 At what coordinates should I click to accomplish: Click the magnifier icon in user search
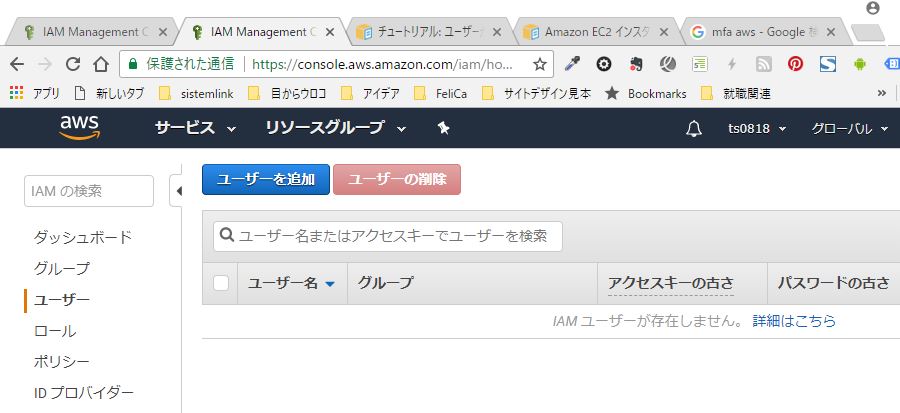click(227, 235)
